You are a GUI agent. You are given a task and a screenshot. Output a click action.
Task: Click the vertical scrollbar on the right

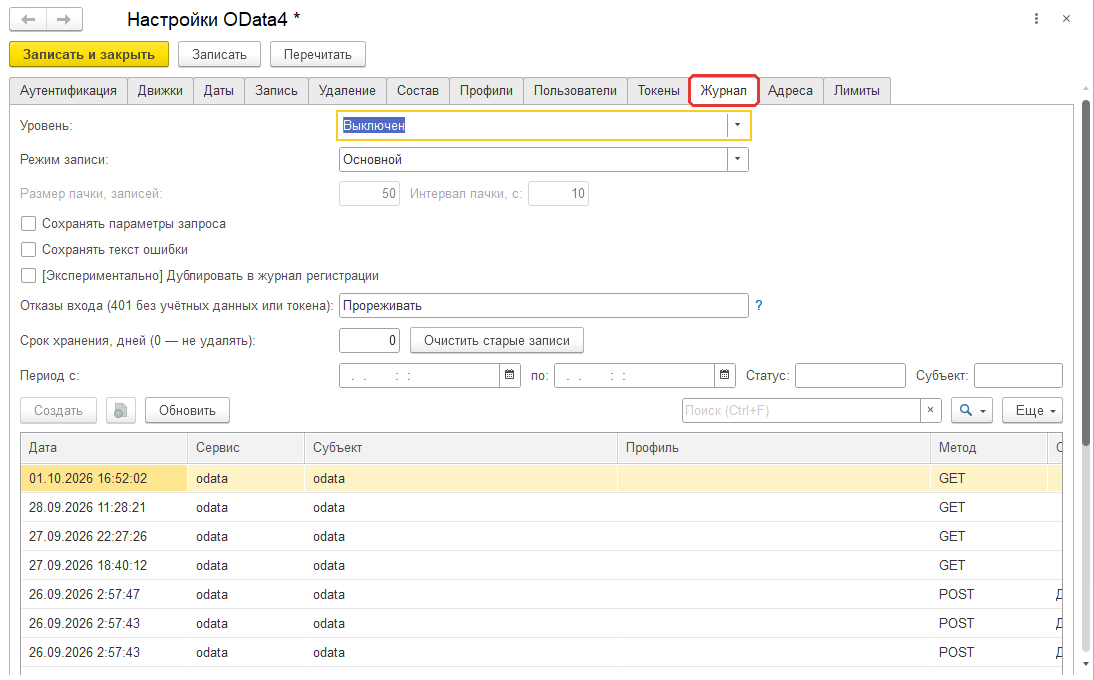(x=1086, y=272)
